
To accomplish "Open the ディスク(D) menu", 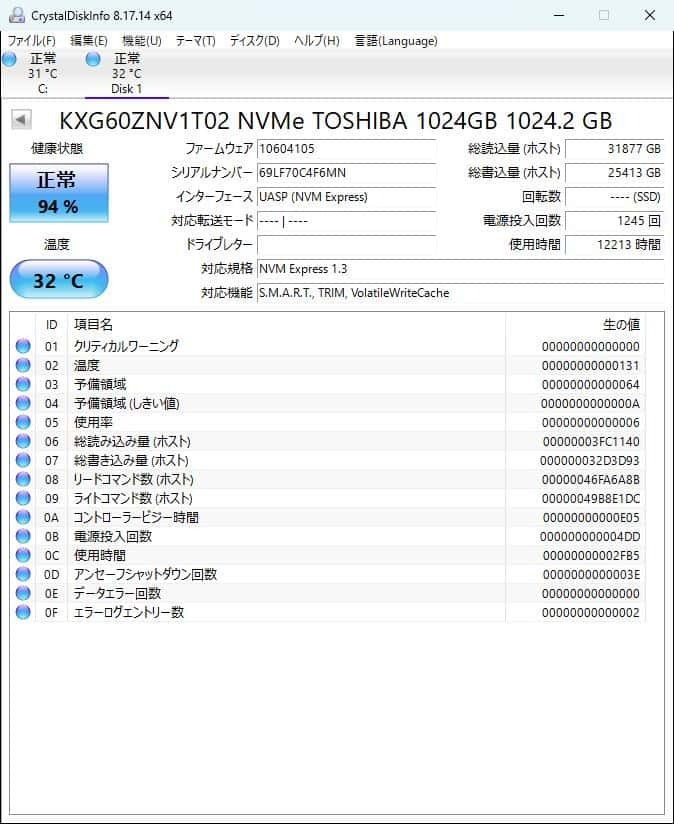I will pos(254,41).
